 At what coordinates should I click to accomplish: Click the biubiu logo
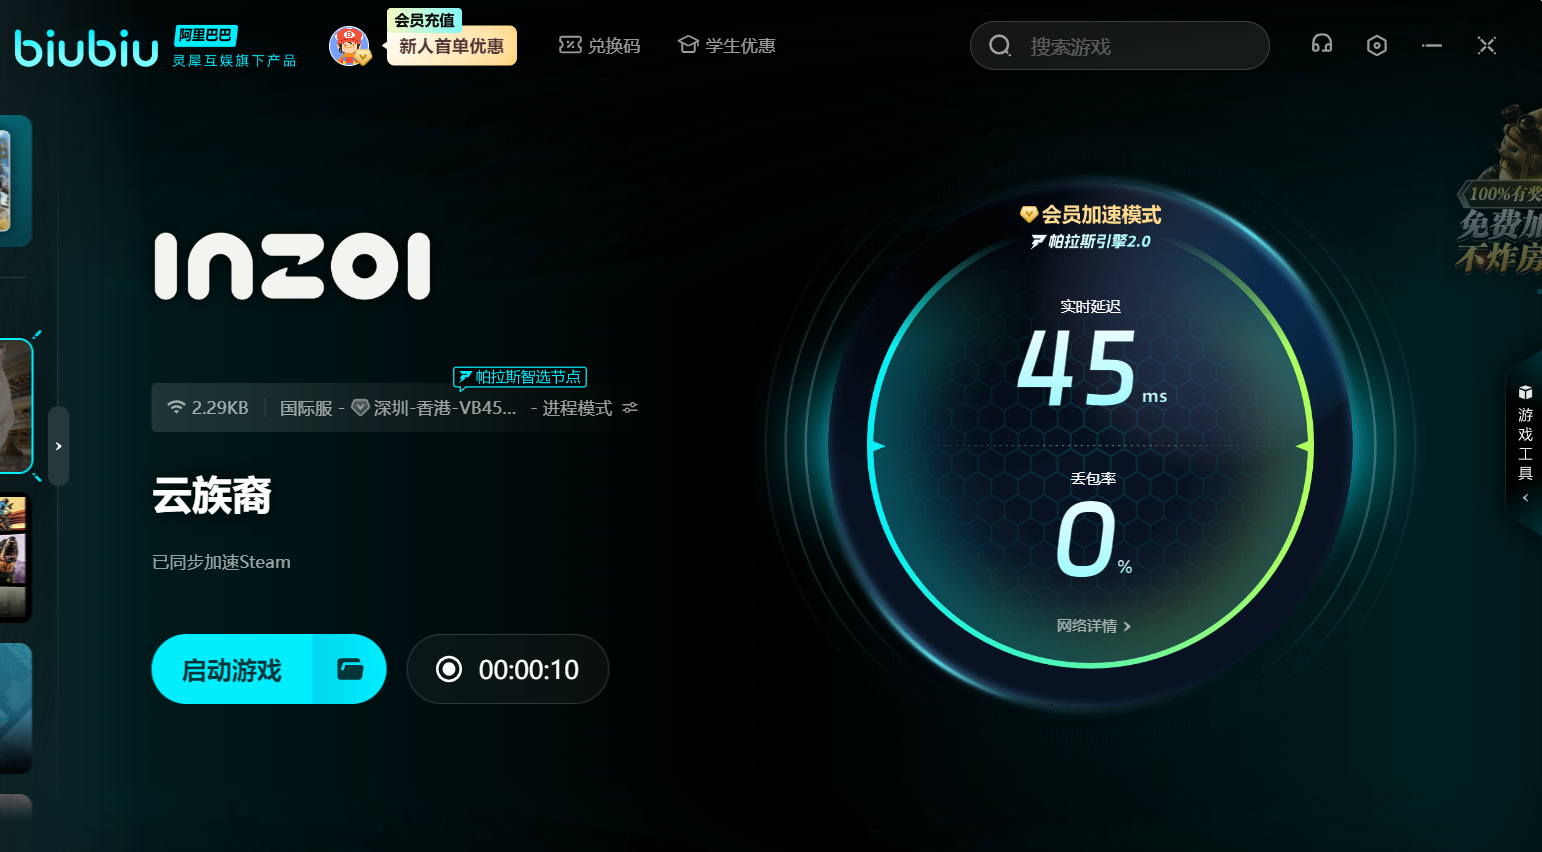click(x=86, y=47)
